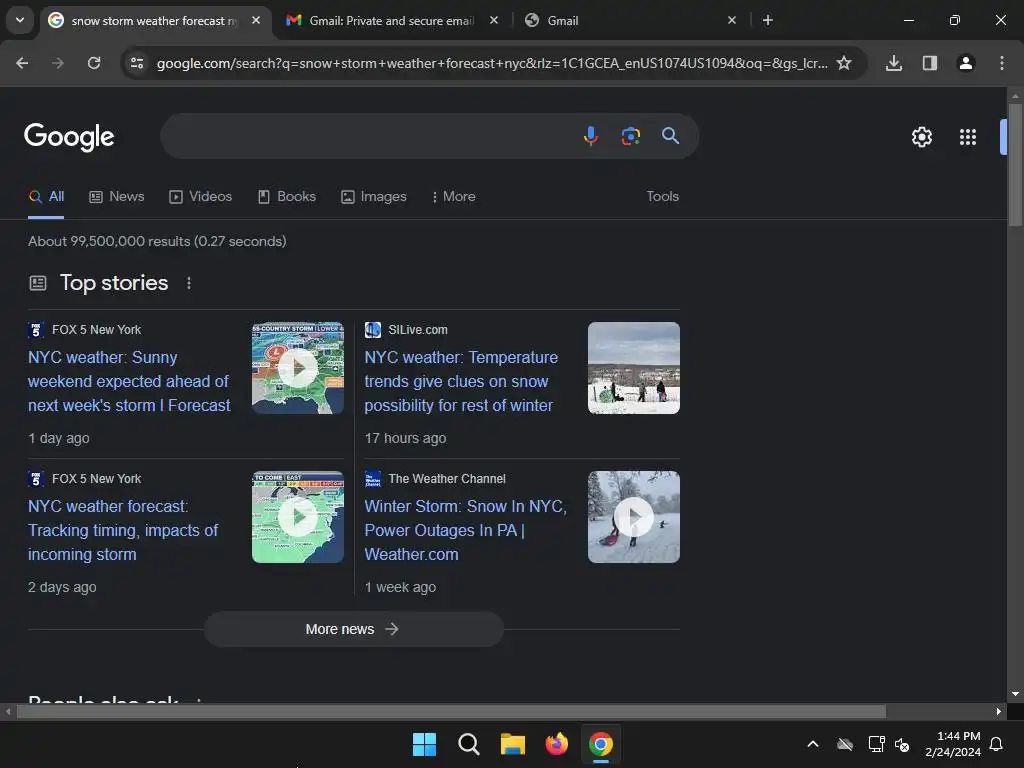This screenshot has height=768, width=1024.
Task: Open the Chrome profile icon
Action: (x=965, y=63)
